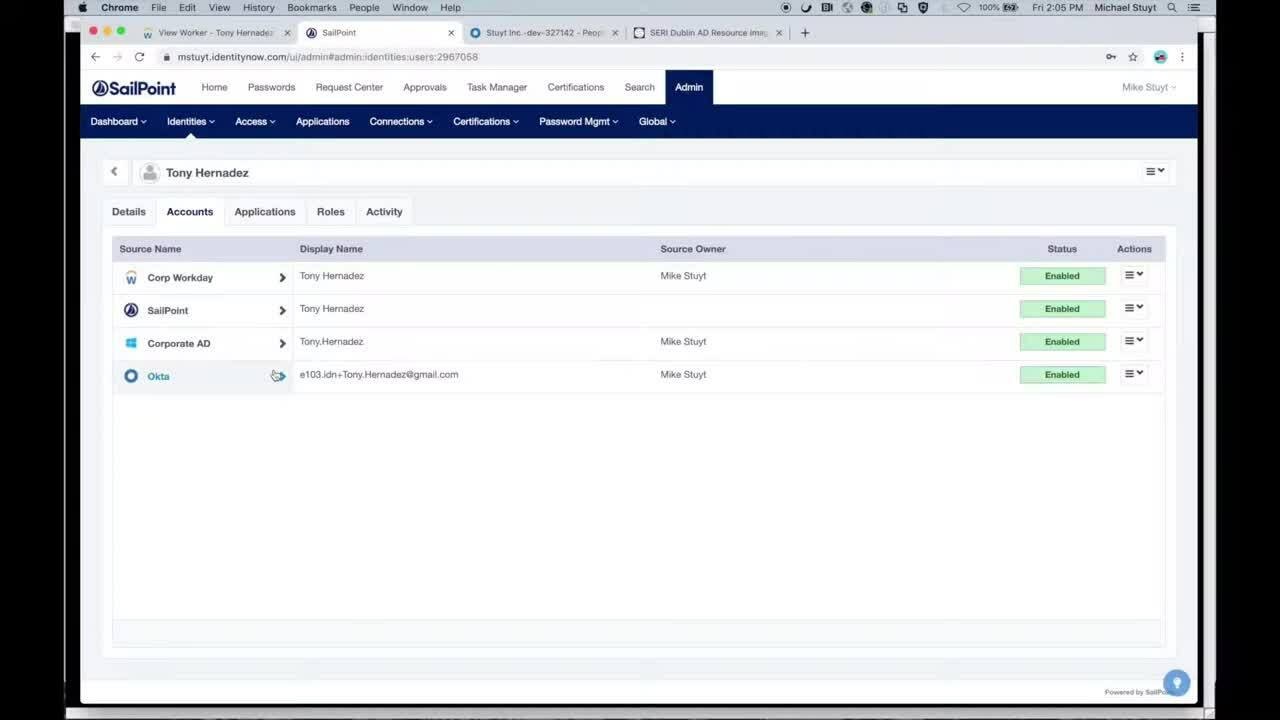The image size is (1280, 720).
Task: Open macOS Spotlight search icon
Action: point(1172,7)
